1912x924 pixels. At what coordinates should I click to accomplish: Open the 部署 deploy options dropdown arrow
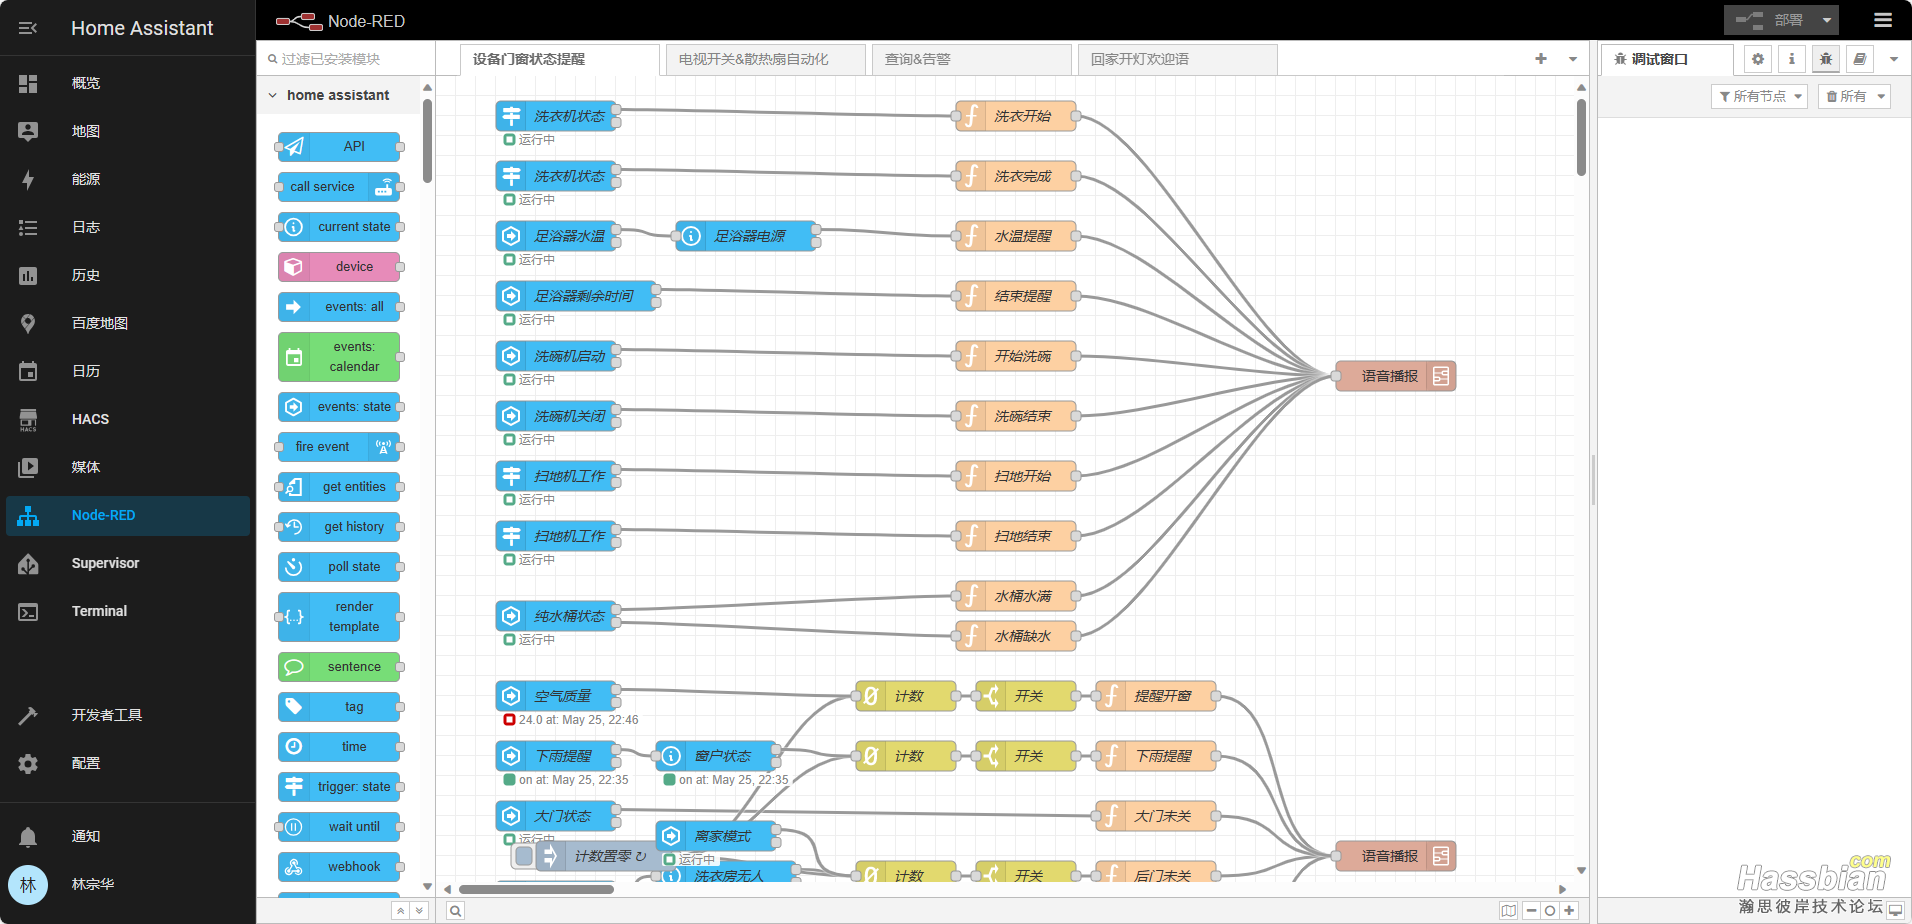(x=1826, y=20)
